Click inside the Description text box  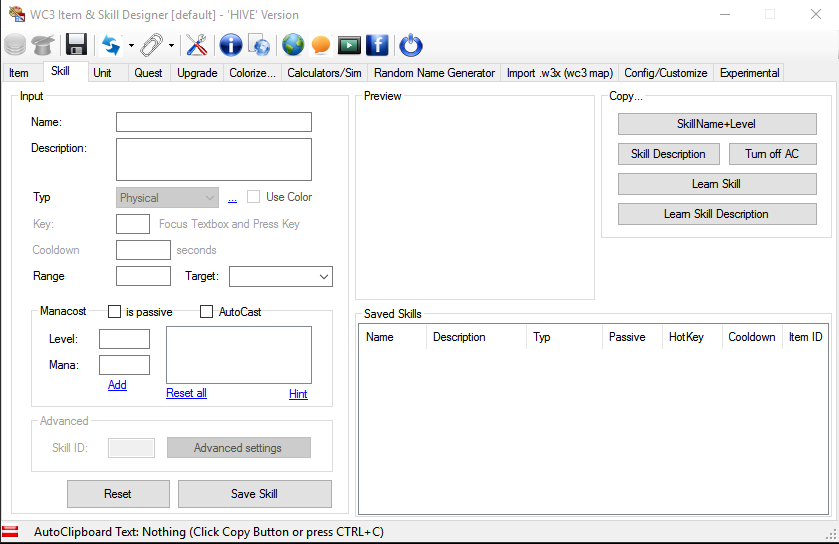tap(213, 159)
